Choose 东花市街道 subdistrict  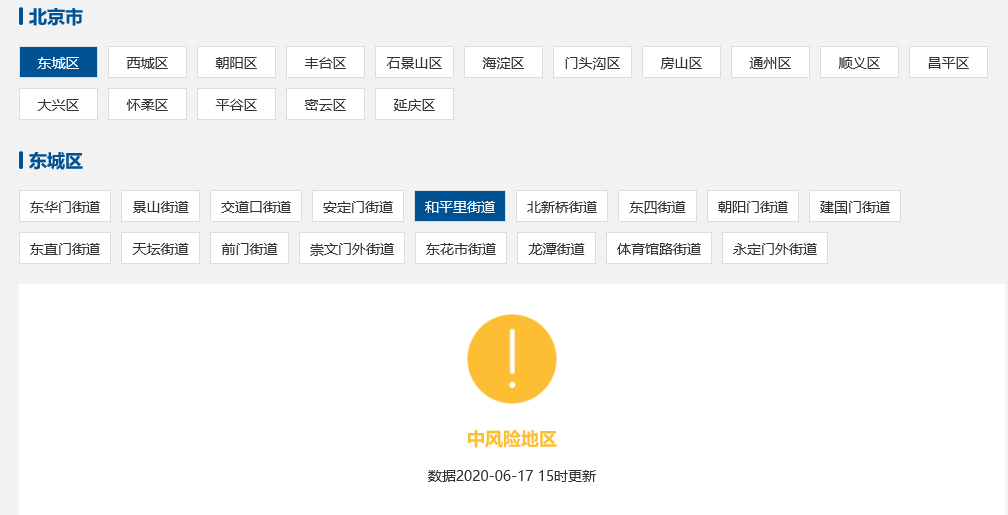click(461, 248)
